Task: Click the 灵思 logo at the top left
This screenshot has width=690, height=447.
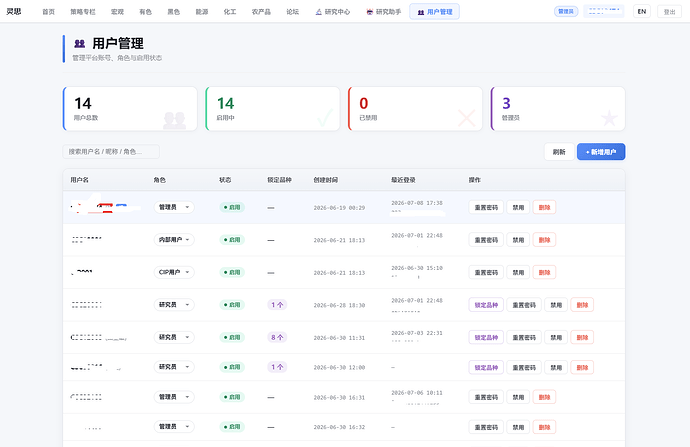Action: (x=14, y=11)
